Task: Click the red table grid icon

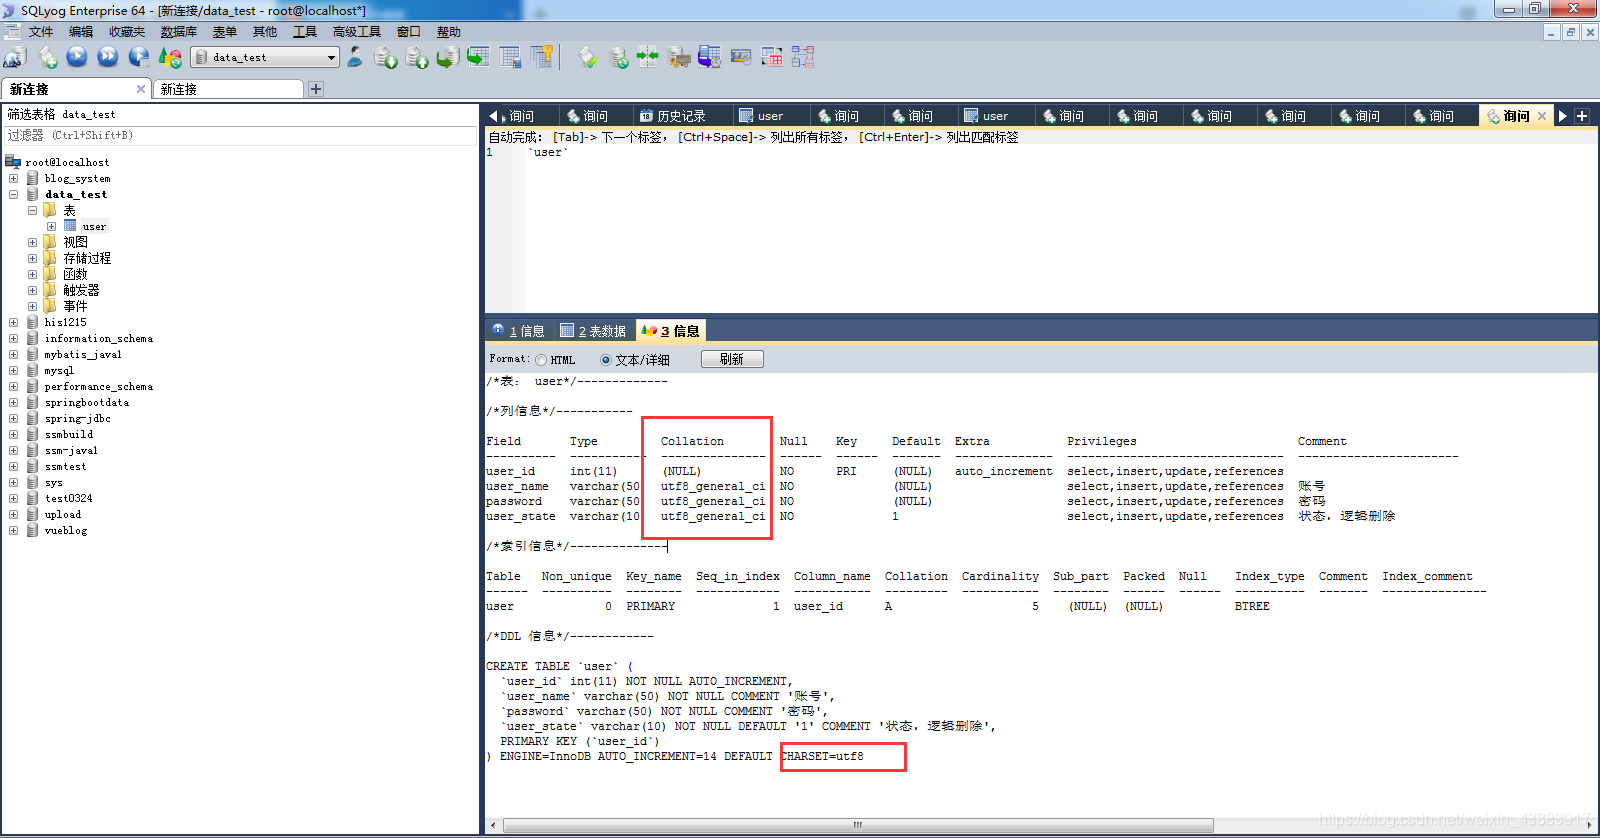Action: pyautogui.click(x=772, y=57)
